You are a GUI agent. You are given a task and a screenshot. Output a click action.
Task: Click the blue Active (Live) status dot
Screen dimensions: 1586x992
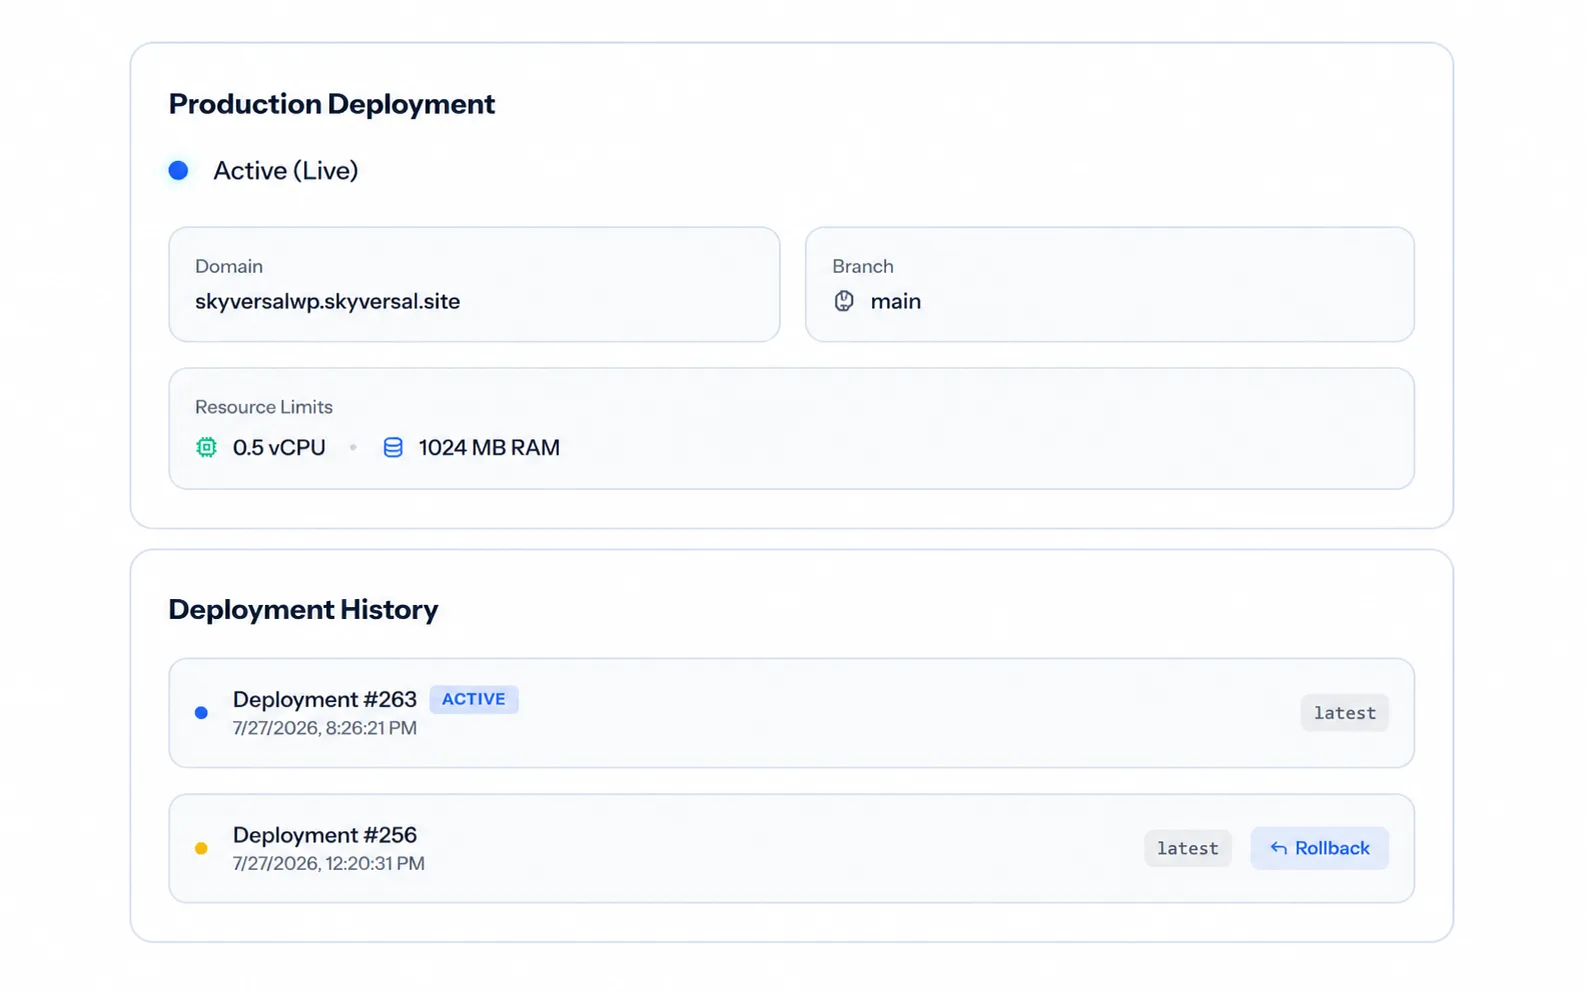pyautogui.click(x=178, y=170)
